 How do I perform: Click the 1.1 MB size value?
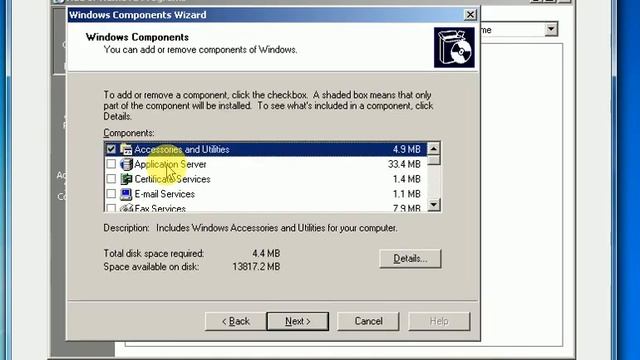[x=407, y=194]
